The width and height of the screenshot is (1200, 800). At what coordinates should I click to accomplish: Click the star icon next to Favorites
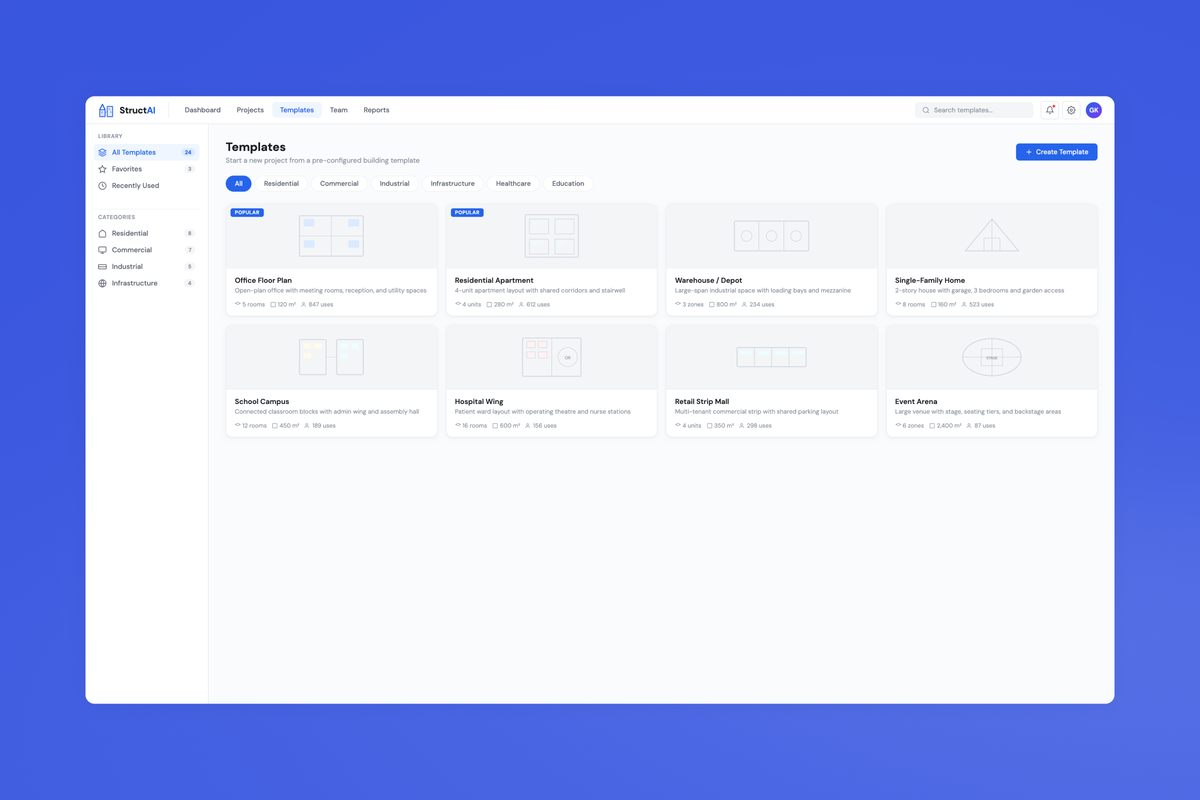click(x=103, y=168)
